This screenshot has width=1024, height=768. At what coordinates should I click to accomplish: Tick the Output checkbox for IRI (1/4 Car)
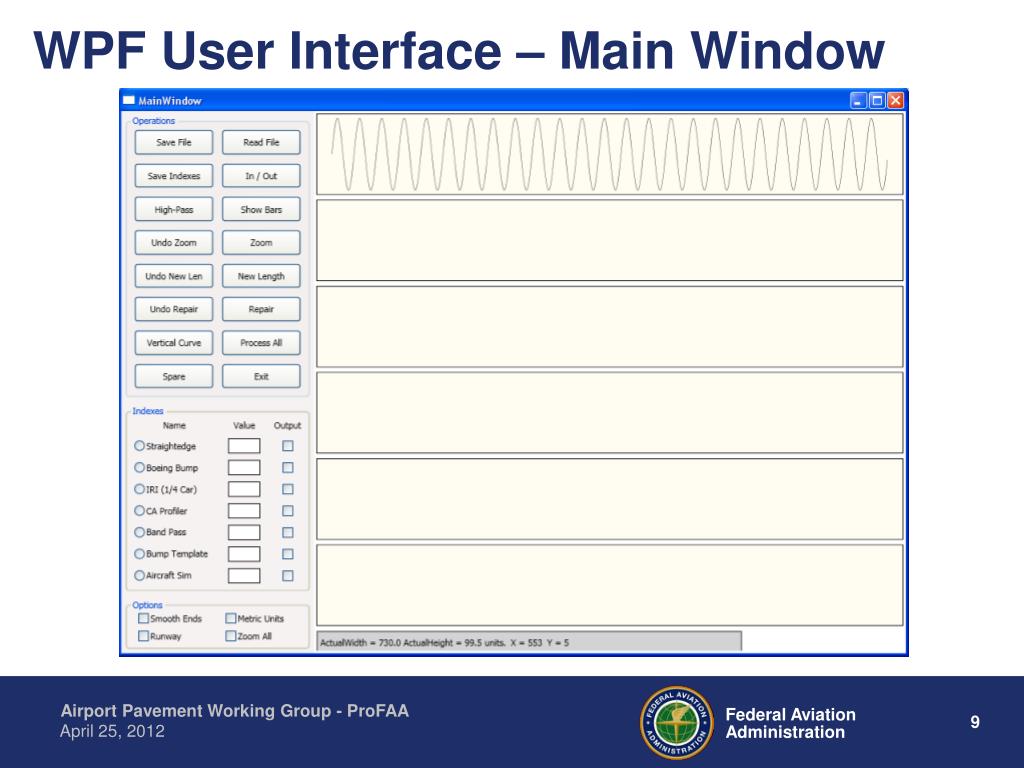pos(288,490)
